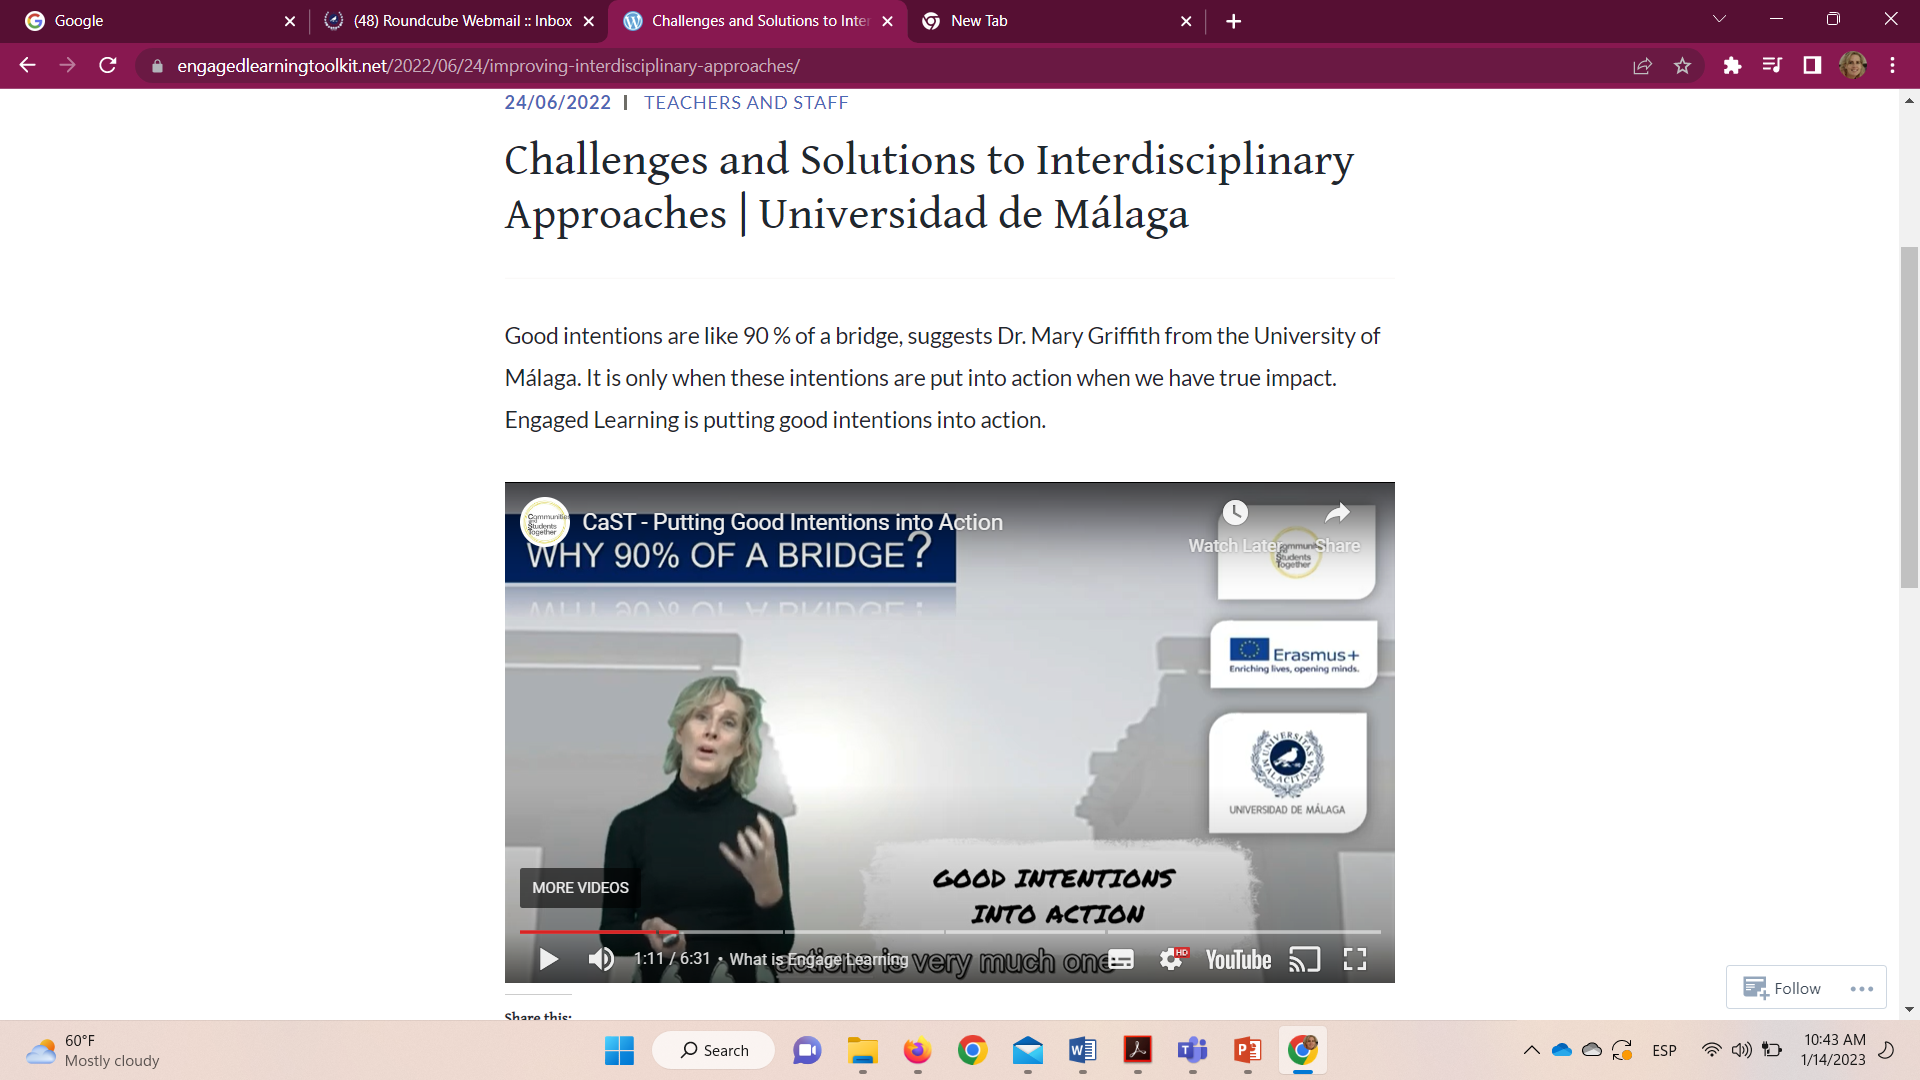This screenshot has width=1920, height=1080.
Task: Open Chat app in taskbar
Action: pos(807,1050)
